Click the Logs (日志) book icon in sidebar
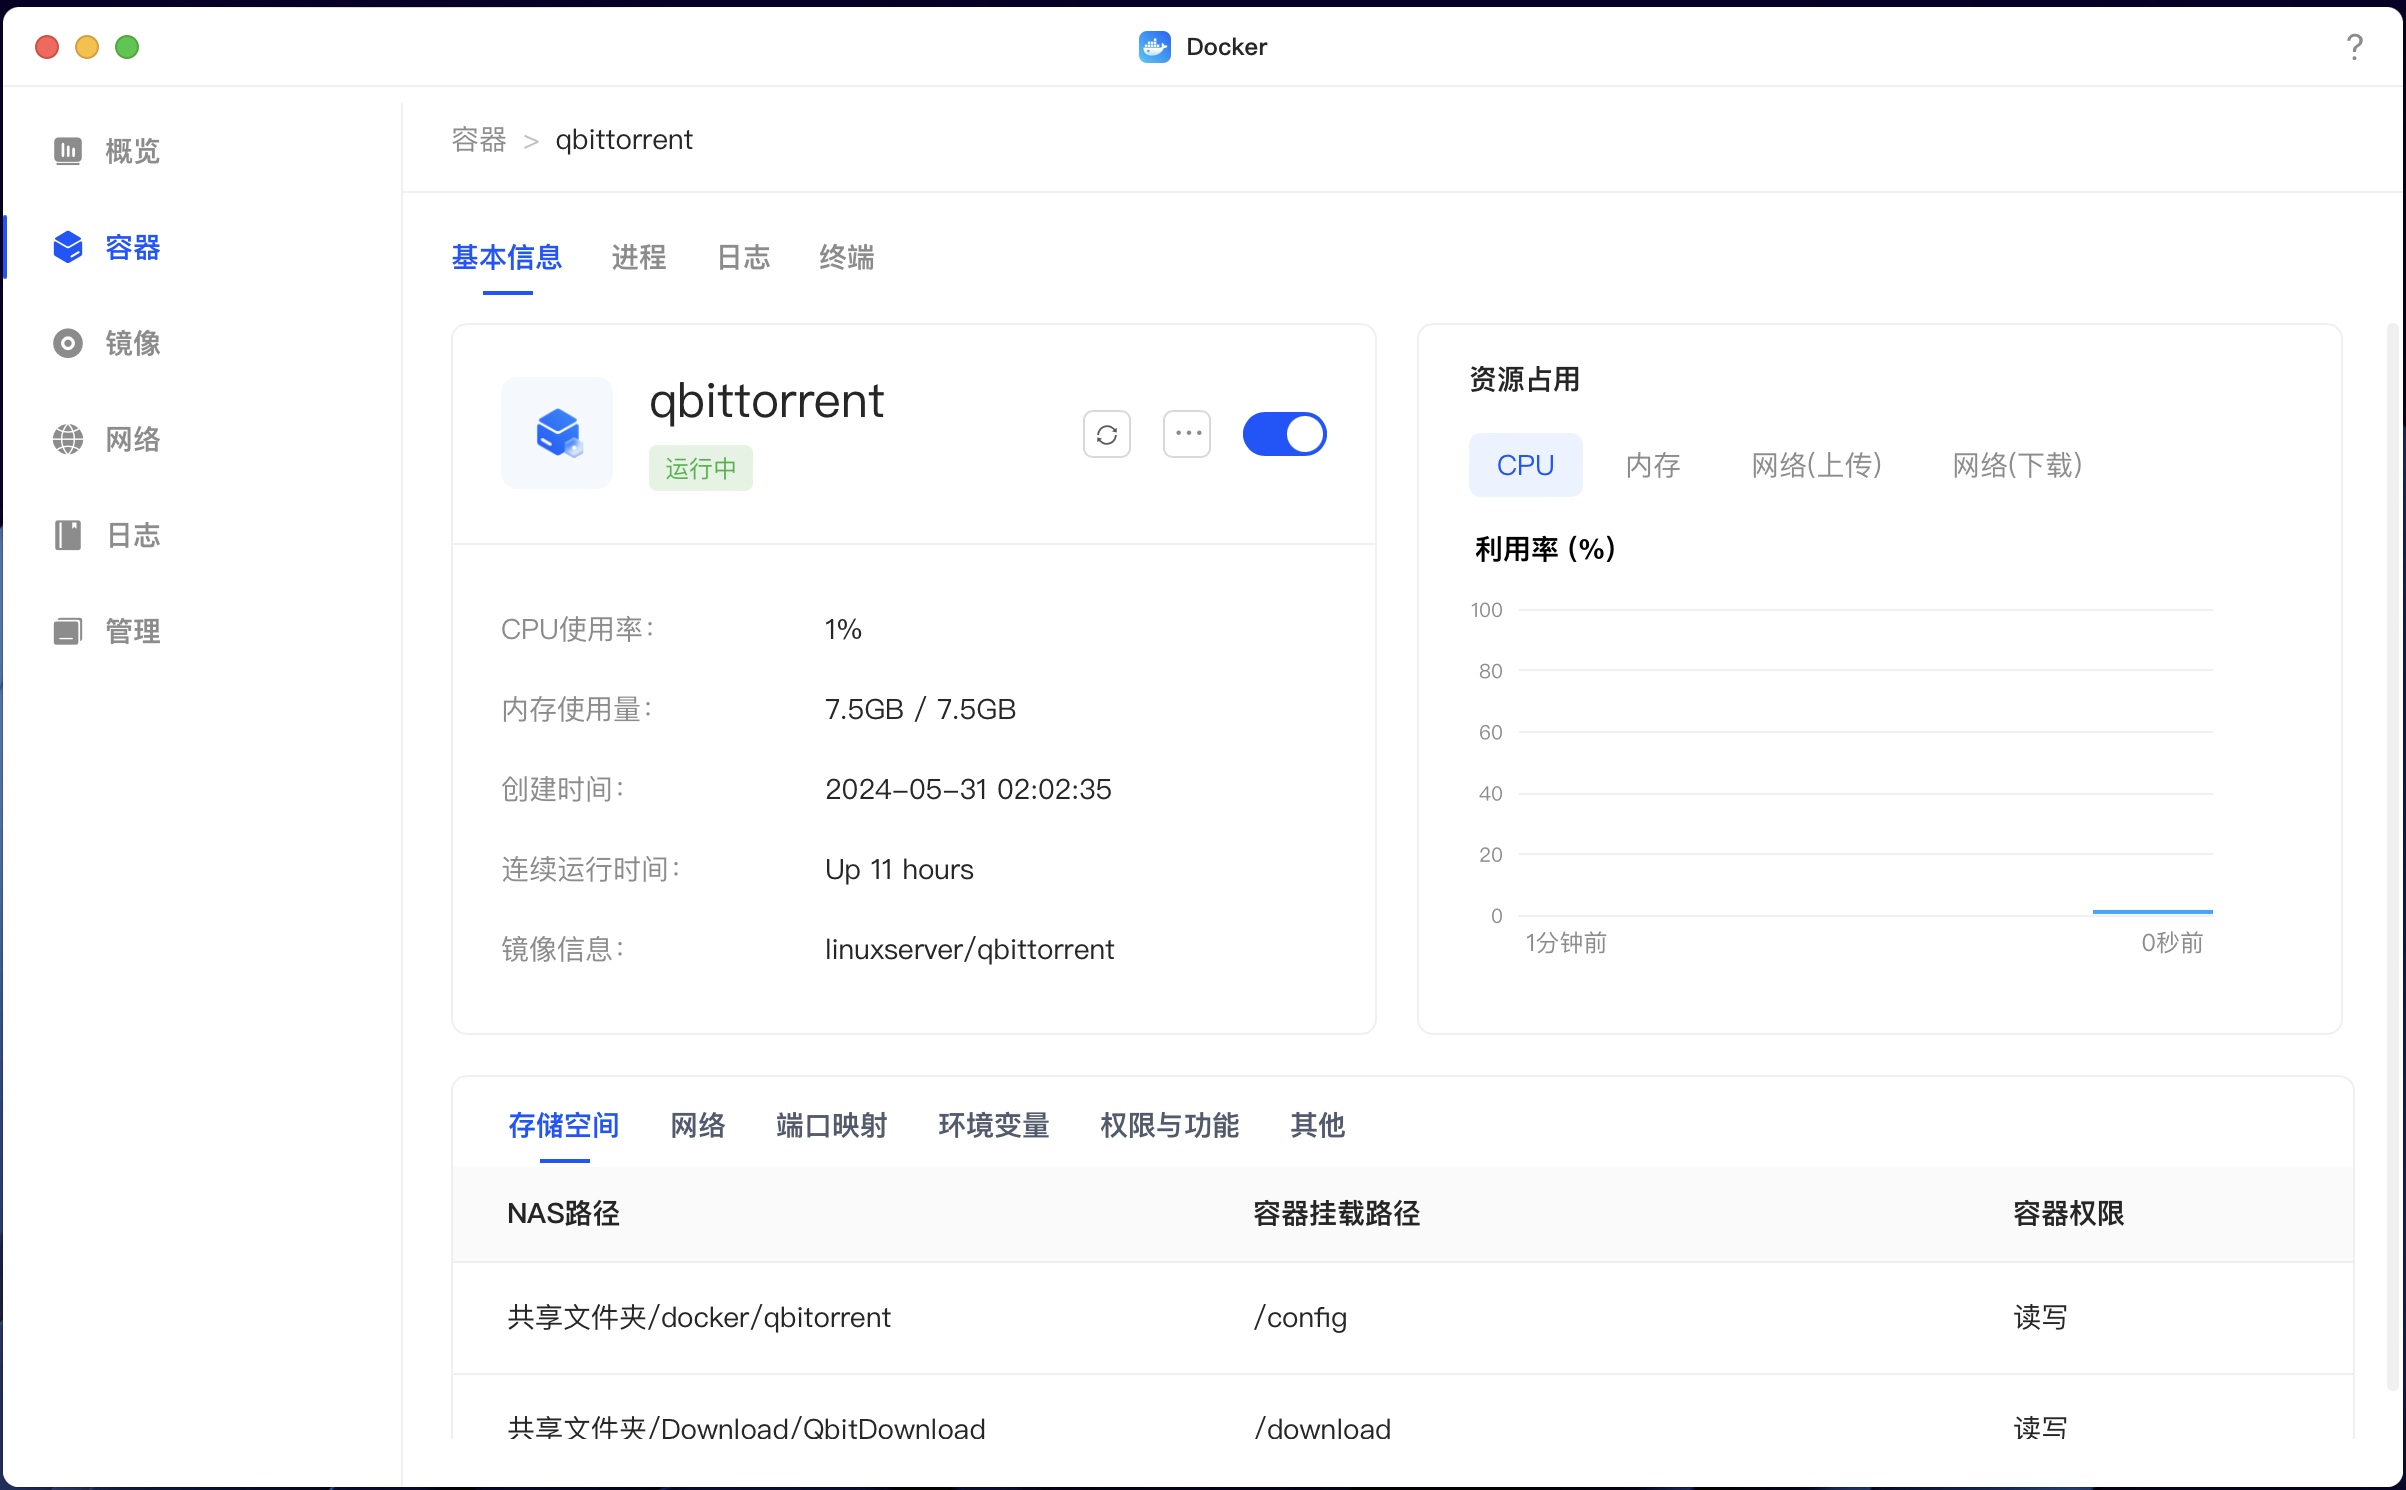2406x1490 pixels. click(x=68, y=535)
